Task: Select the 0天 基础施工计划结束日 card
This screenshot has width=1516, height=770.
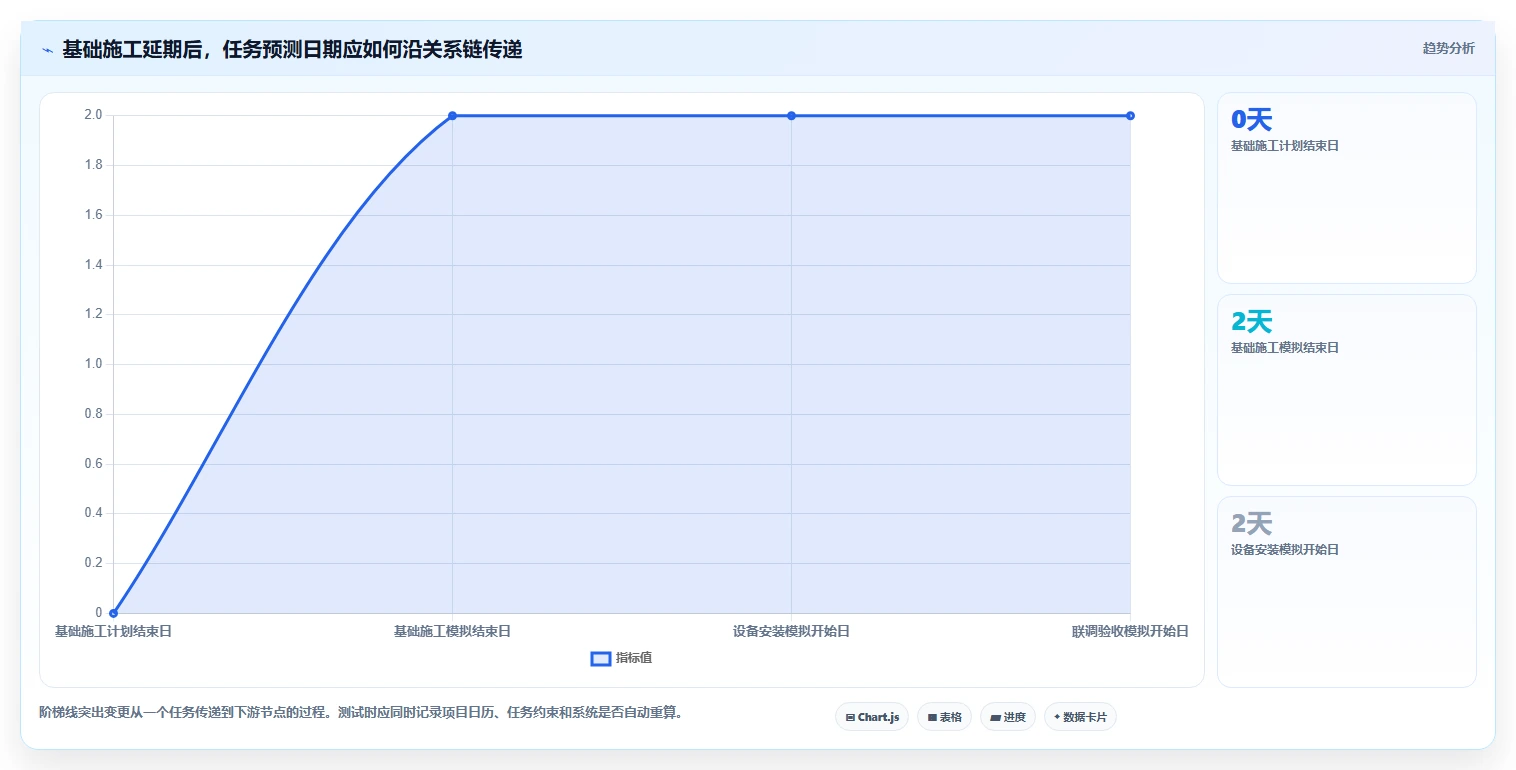Action: point(1346,188)
